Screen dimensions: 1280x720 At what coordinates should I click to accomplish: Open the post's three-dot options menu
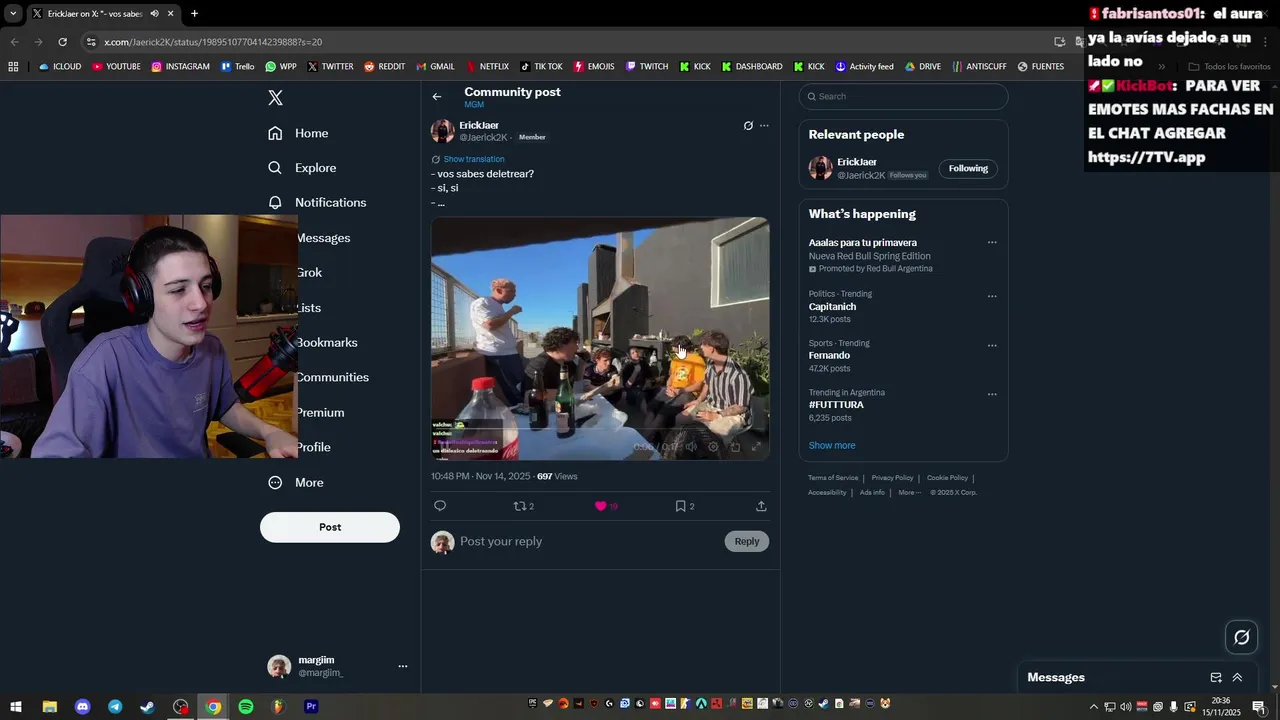(x=764, y=126)
